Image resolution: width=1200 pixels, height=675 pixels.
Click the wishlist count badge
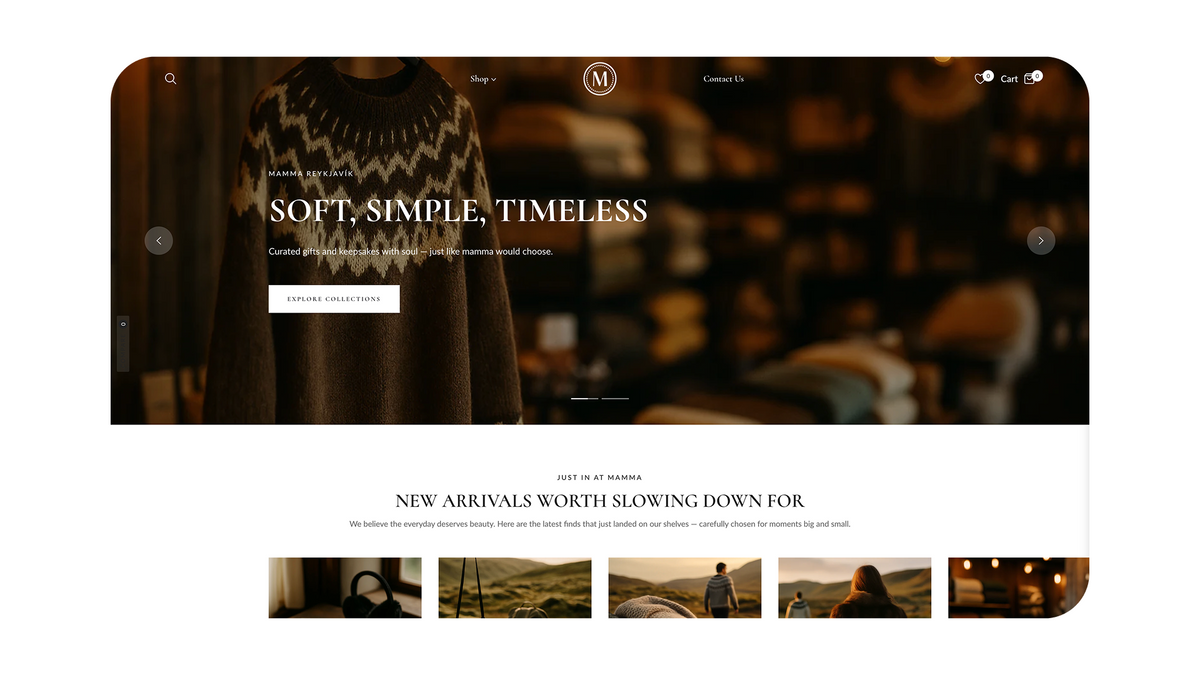(x=988, y=75)
